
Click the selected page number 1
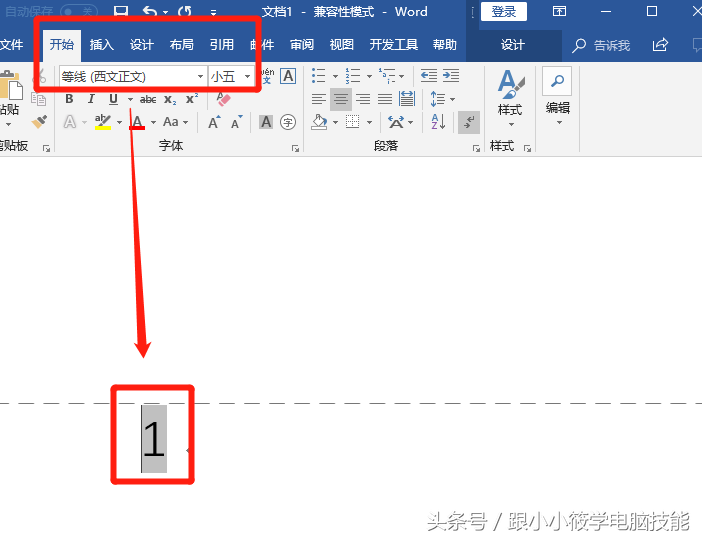[154, 439]
